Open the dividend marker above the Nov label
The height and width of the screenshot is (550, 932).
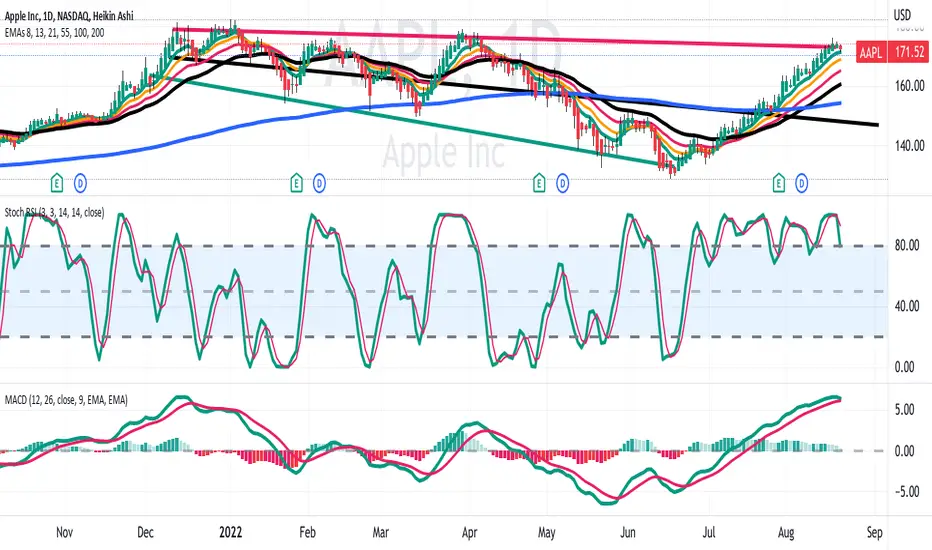pos(80,184)
